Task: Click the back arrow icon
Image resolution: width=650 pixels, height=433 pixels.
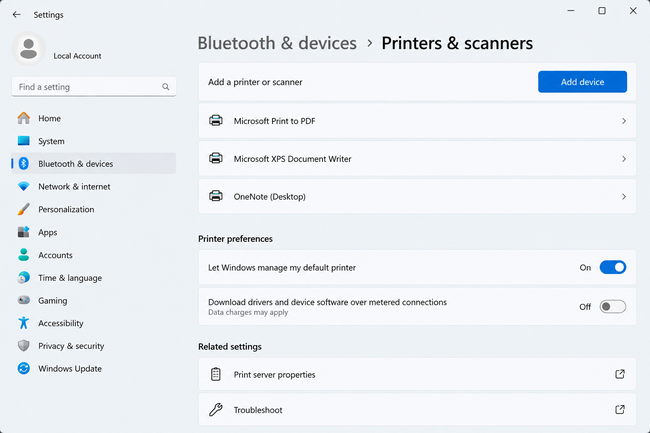Action: [x=17, y=15]
